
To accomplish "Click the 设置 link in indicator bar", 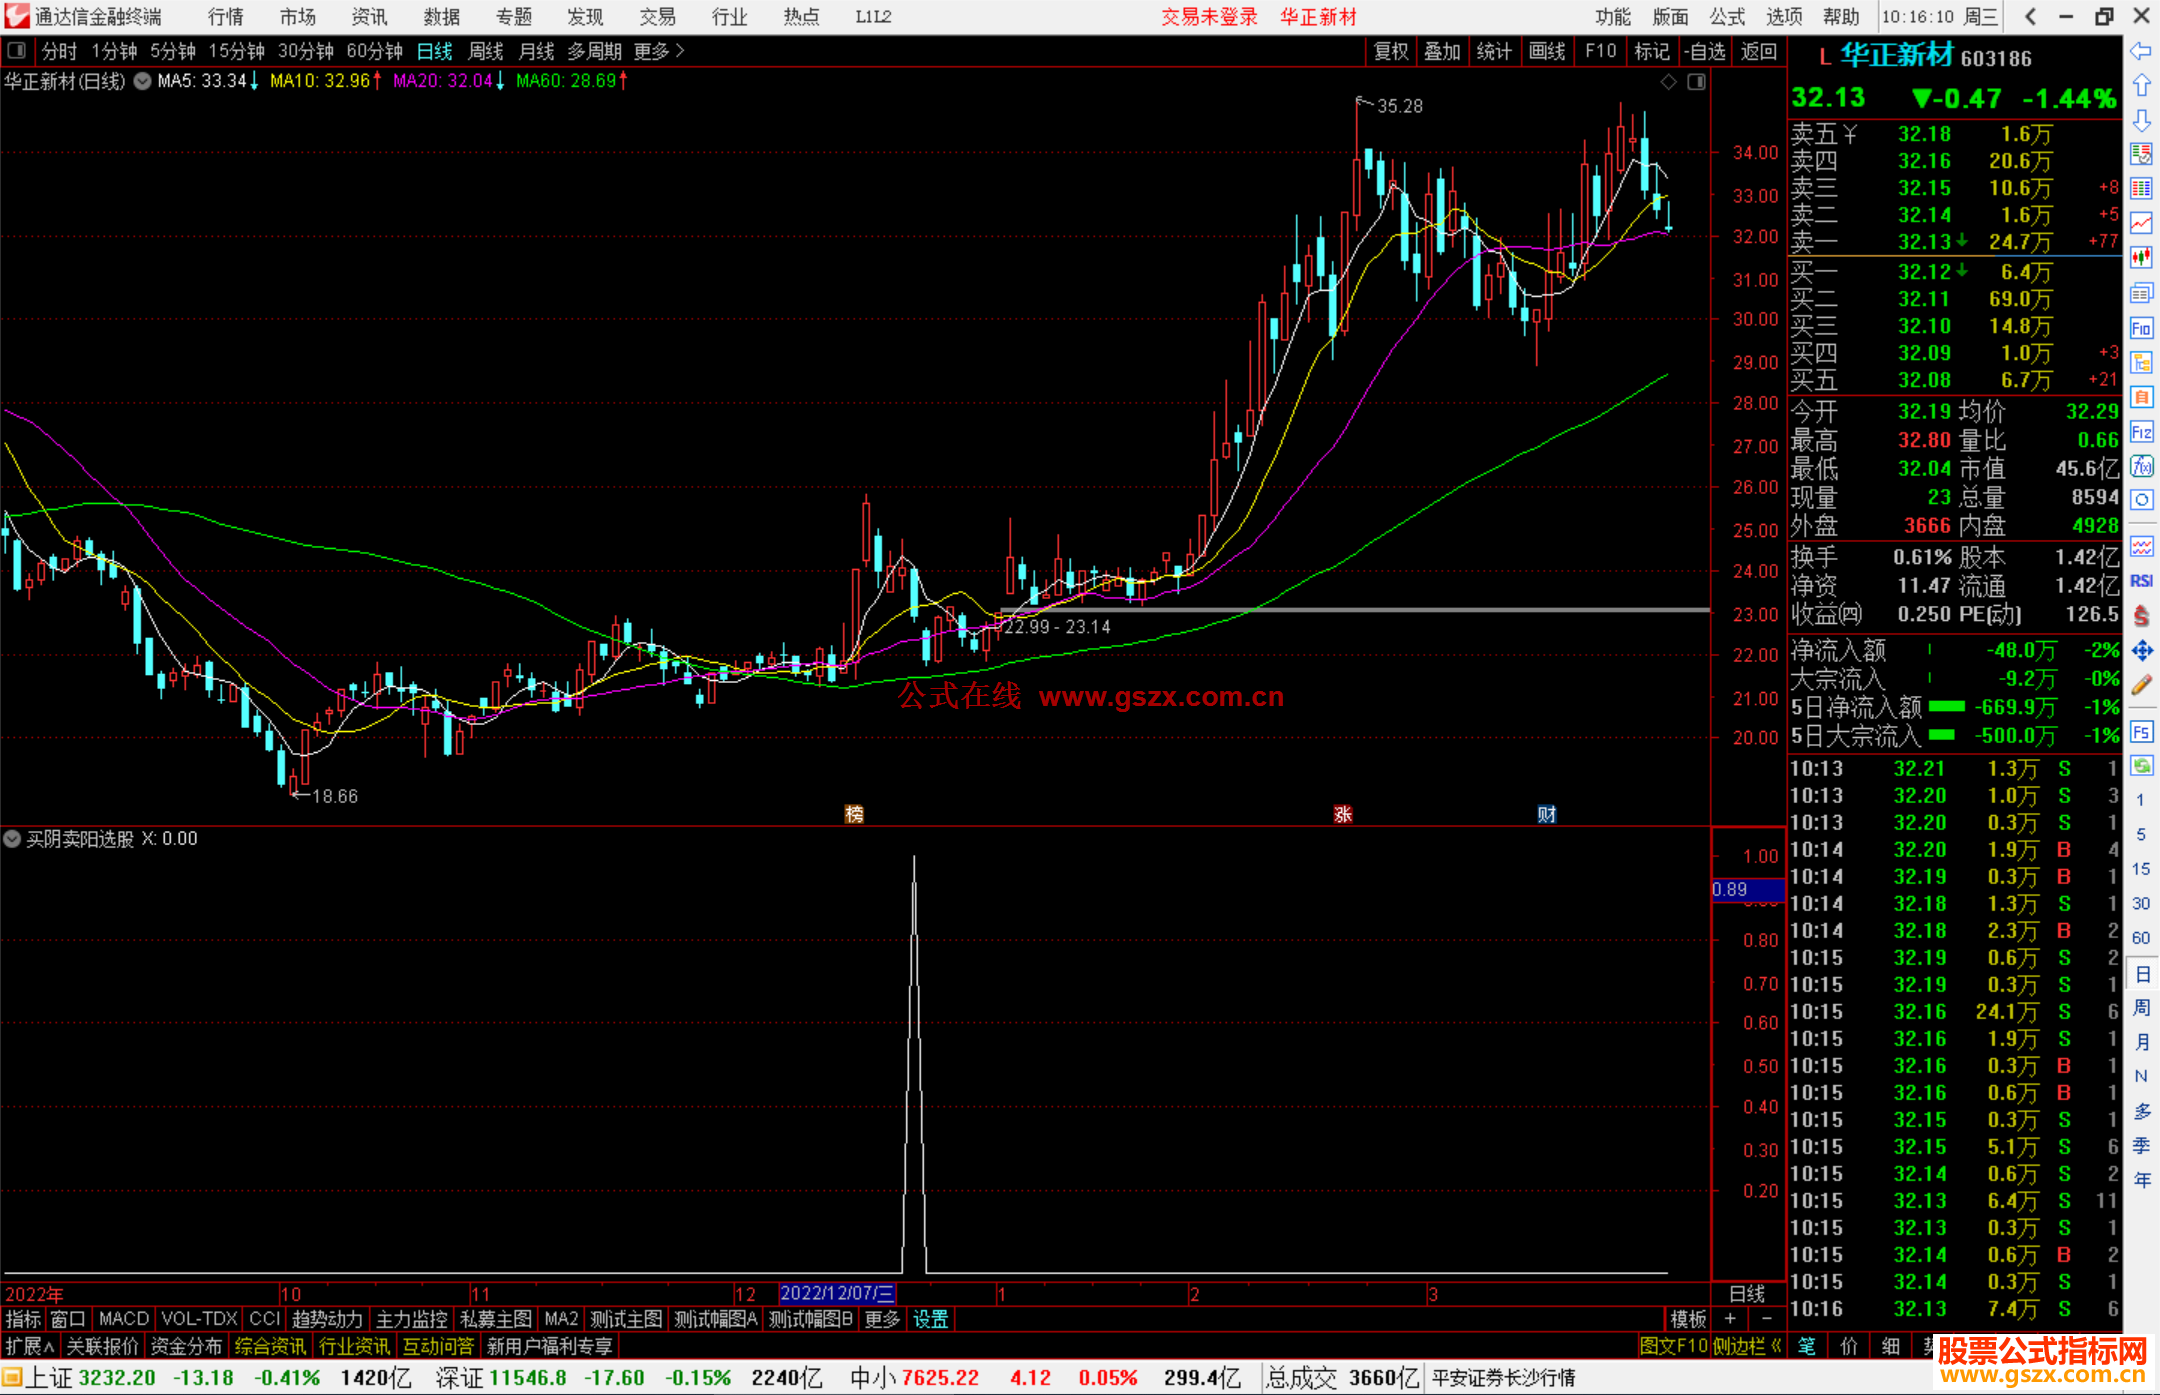I will 930,1319.
